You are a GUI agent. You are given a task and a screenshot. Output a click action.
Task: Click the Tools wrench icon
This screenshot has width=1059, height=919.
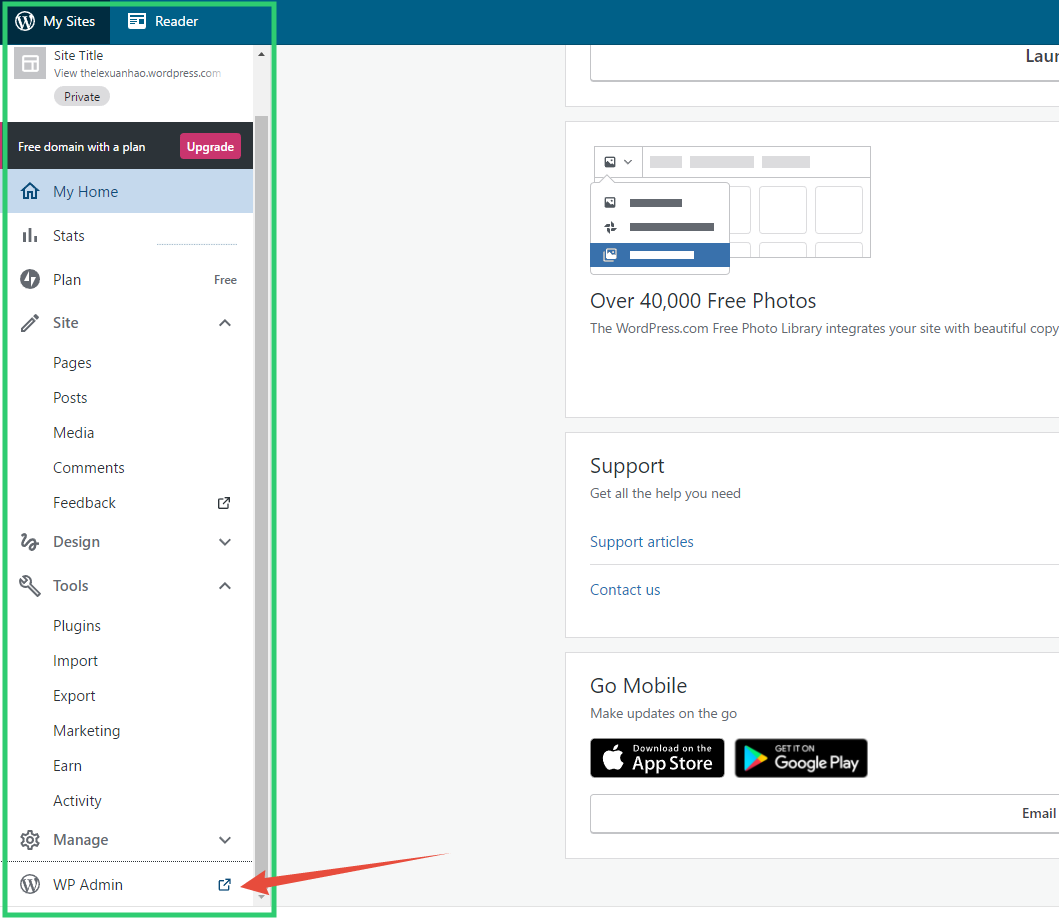tap(30, 585)
